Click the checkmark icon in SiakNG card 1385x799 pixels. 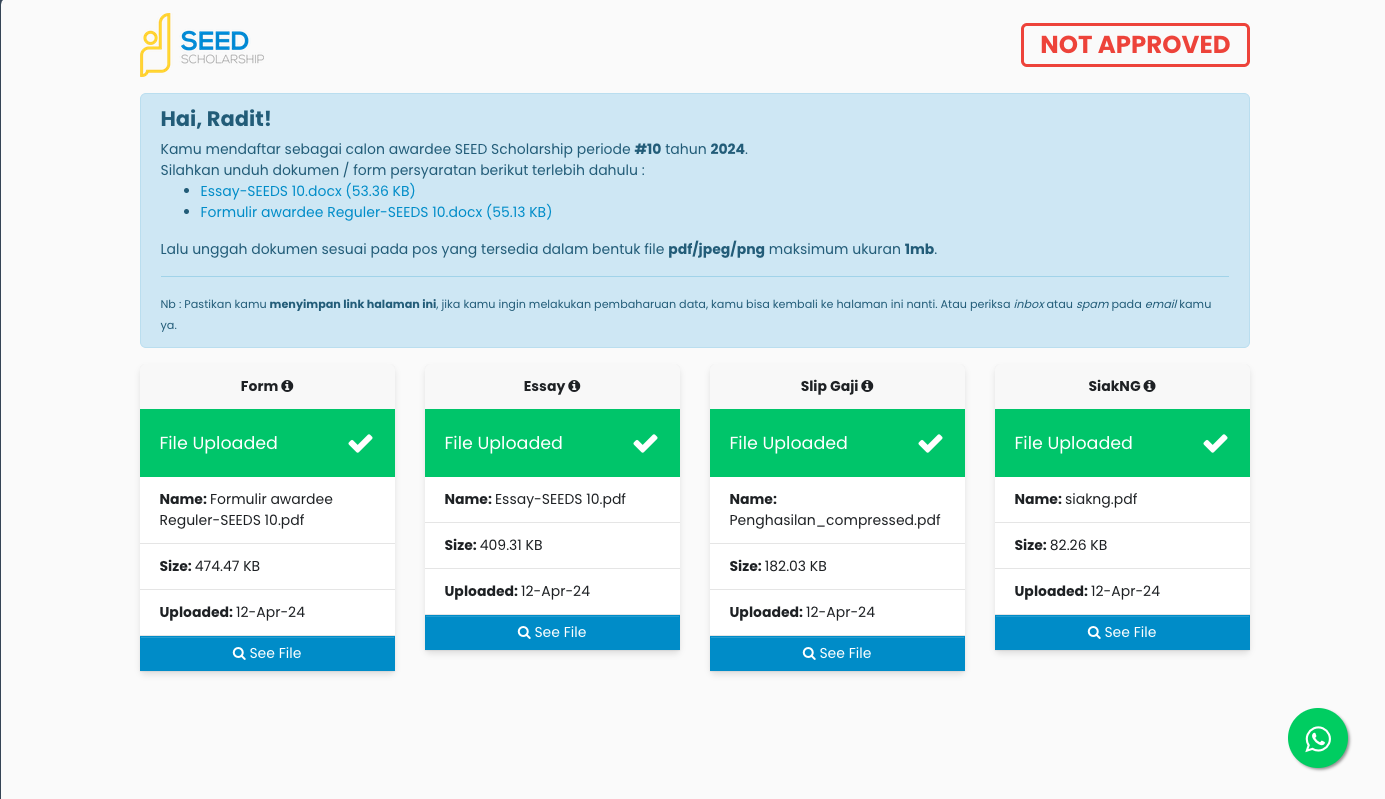pos(1215,443)
